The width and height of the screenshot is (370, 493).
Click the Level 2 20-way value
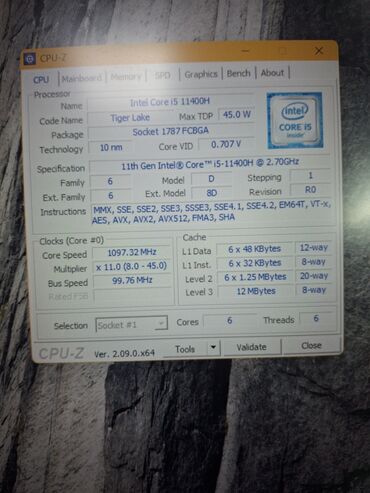click(314, 276)
